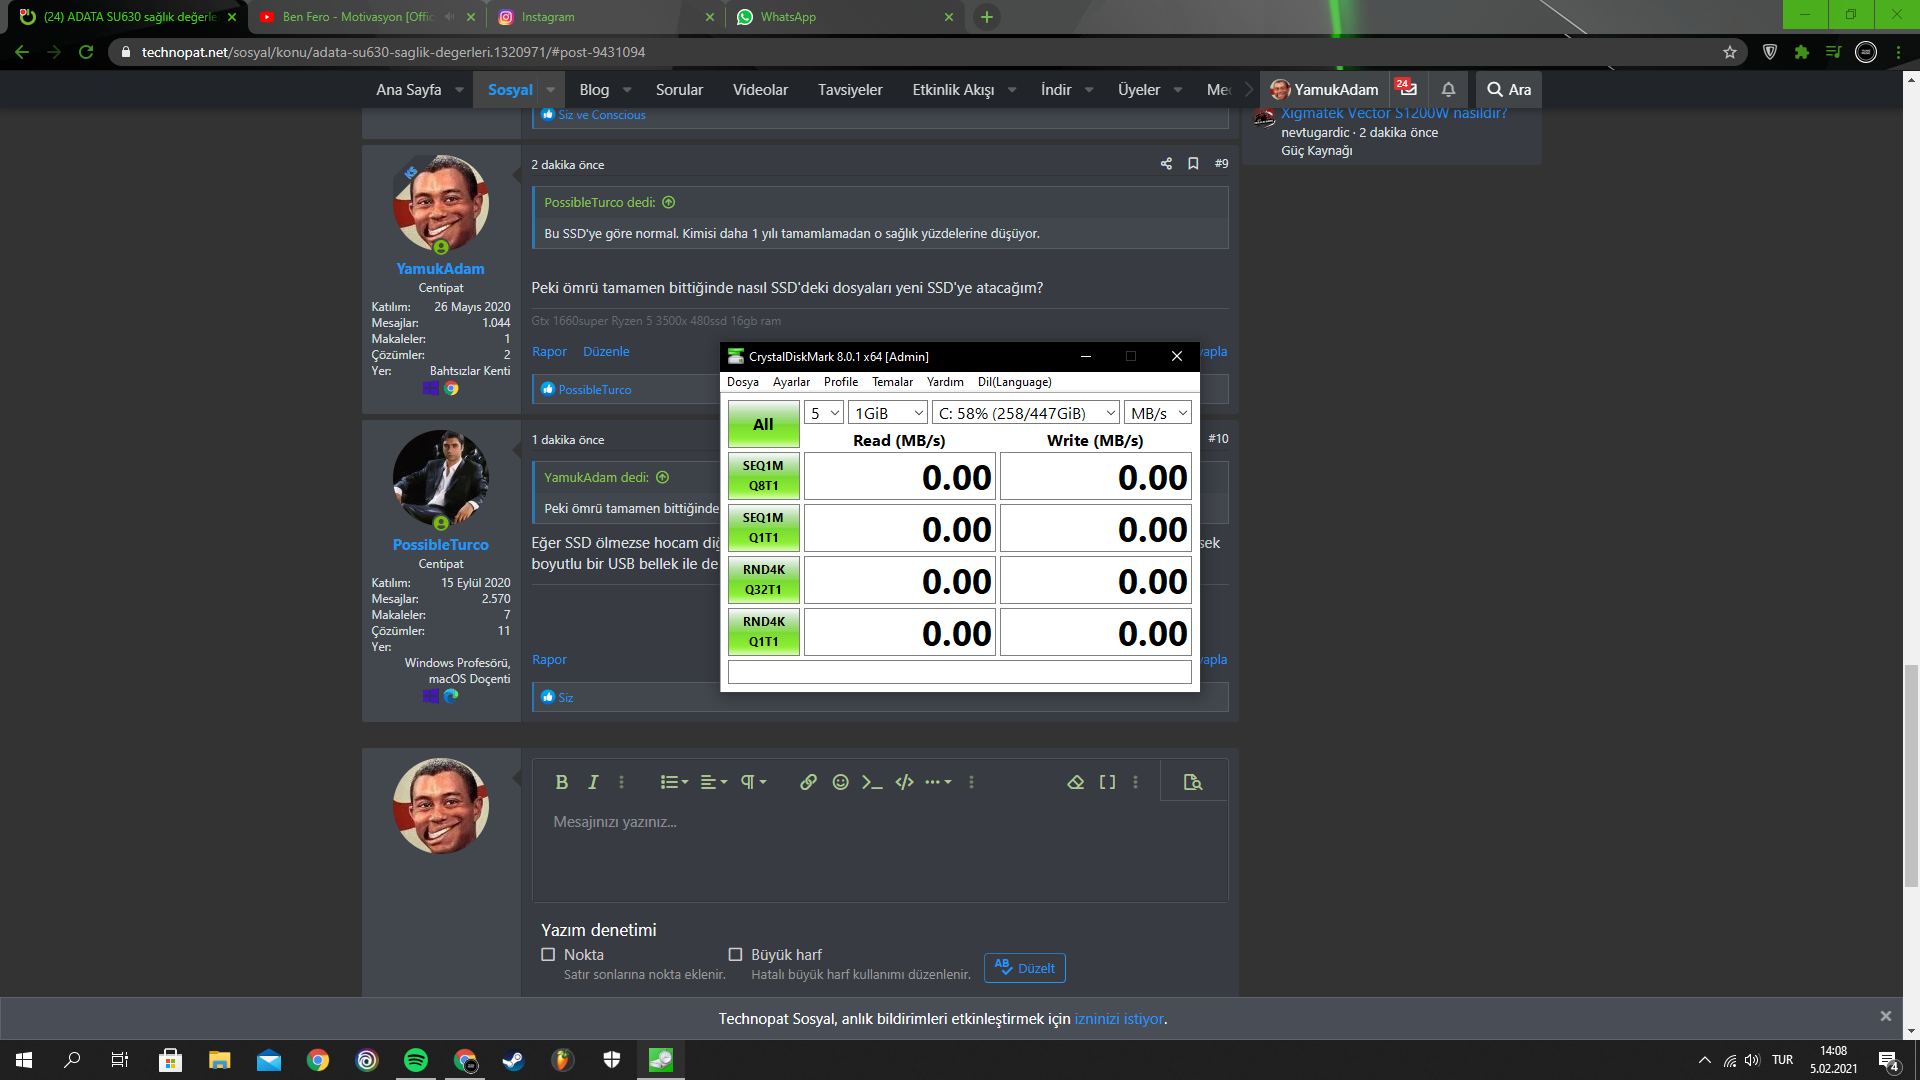Viewport: 1920px width, 1080px height.
Task: Expand the drive C: 58% selector
Action: coord(1026,413)
